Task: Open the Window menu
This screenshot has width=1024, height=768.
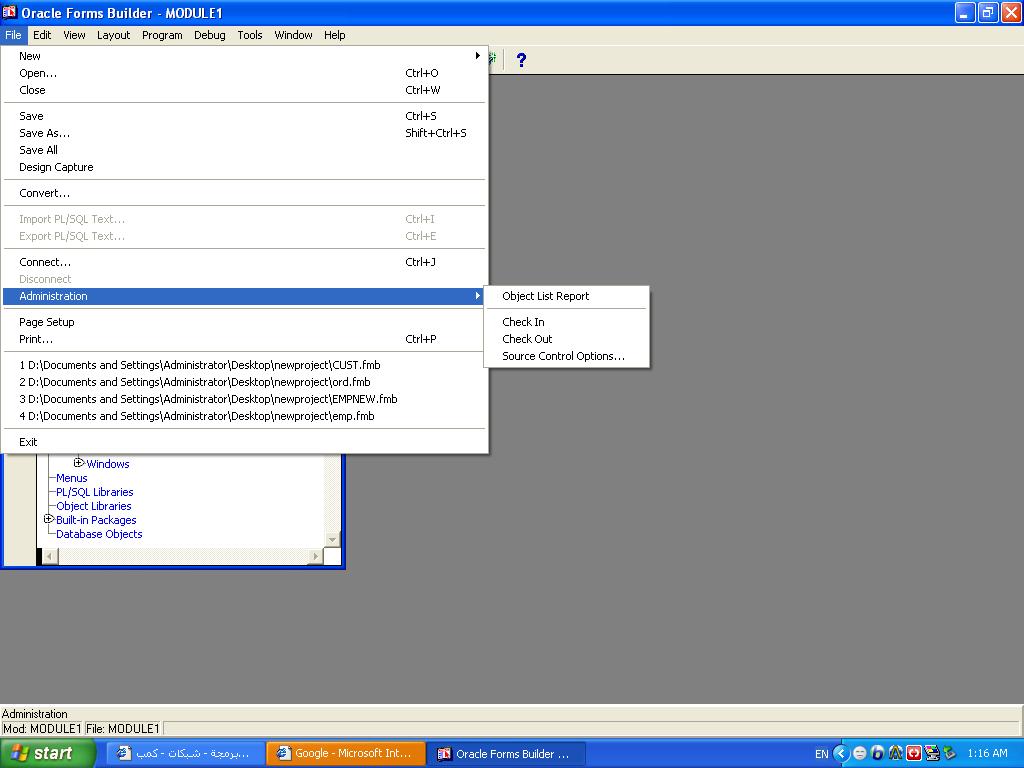Action: point(293,35)
